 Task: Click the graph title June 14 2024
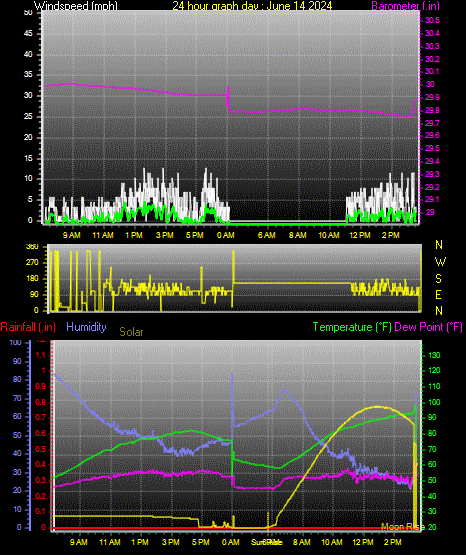[252, 5]
